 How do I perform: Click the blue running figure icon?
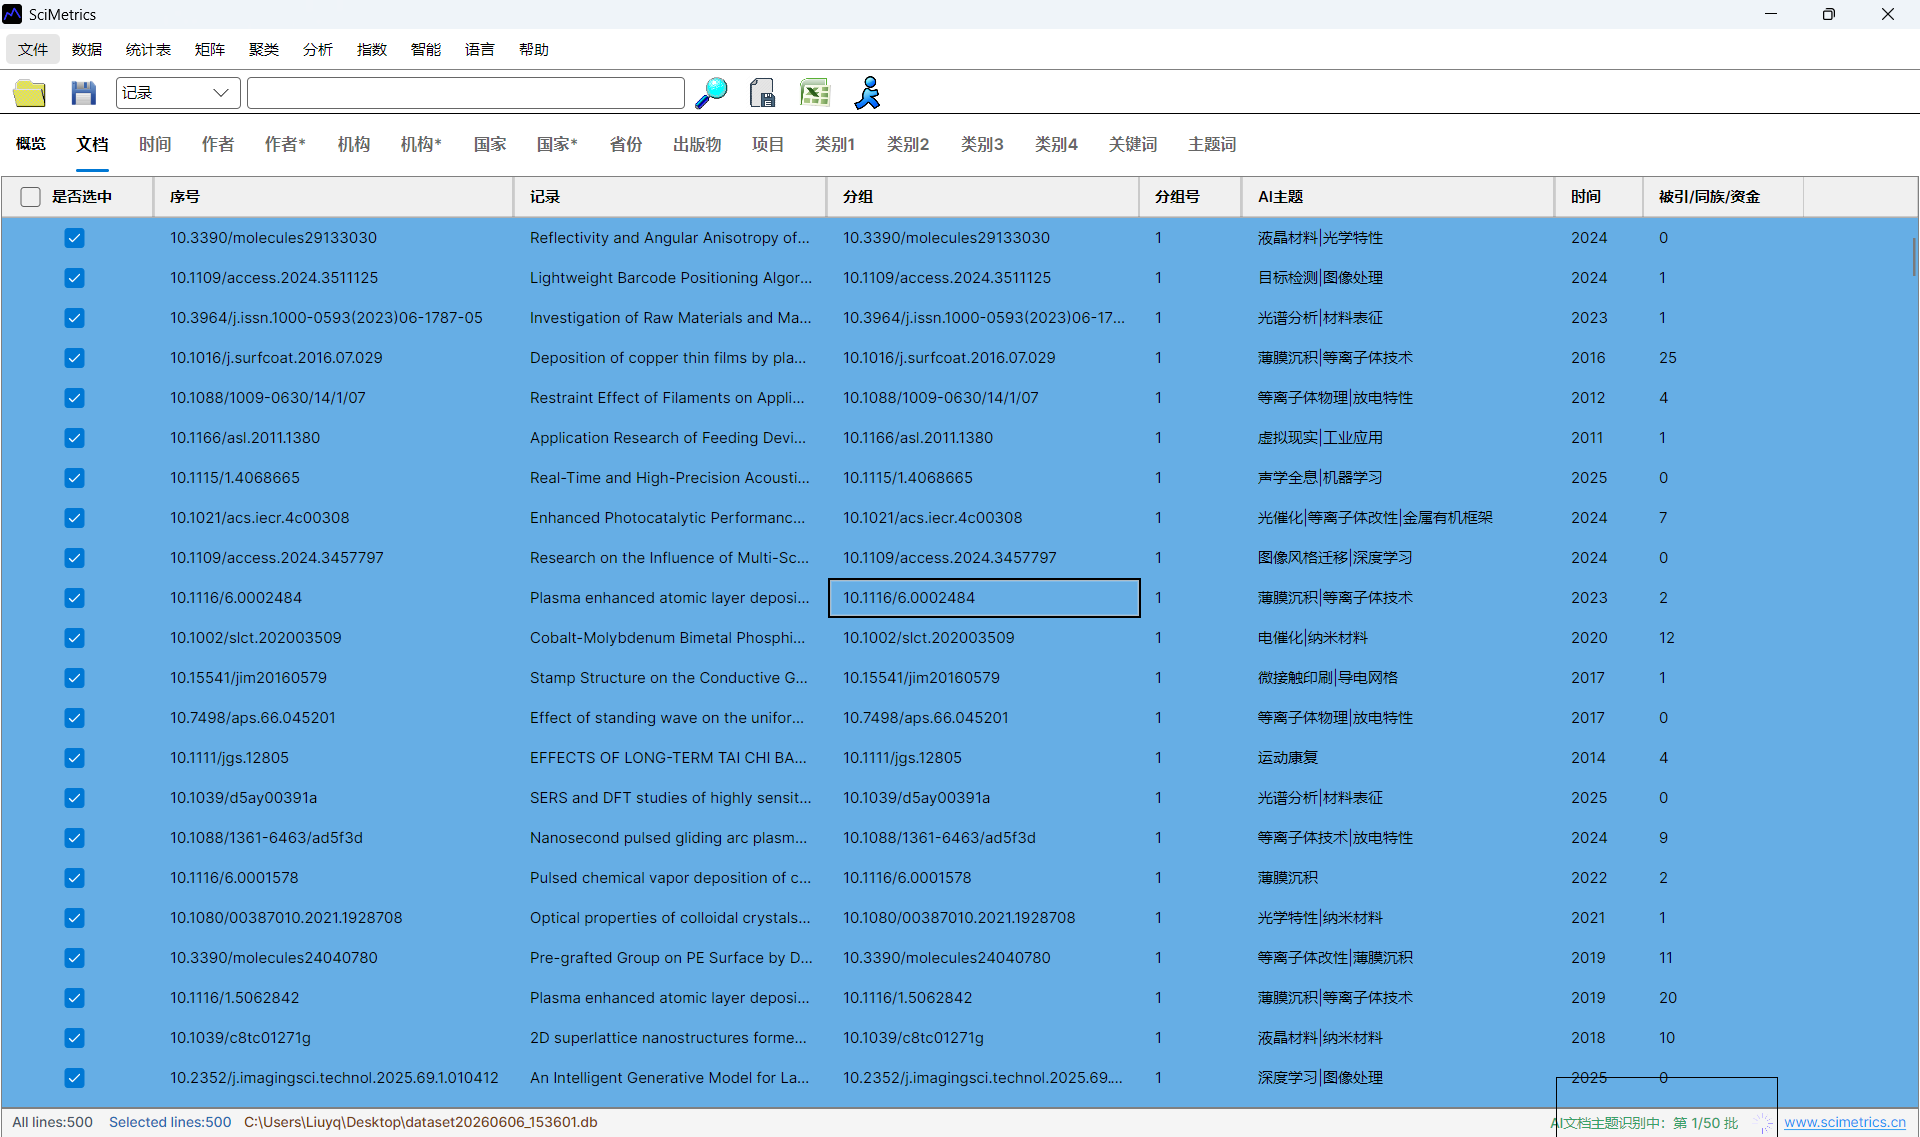click(x=868, y=93)
